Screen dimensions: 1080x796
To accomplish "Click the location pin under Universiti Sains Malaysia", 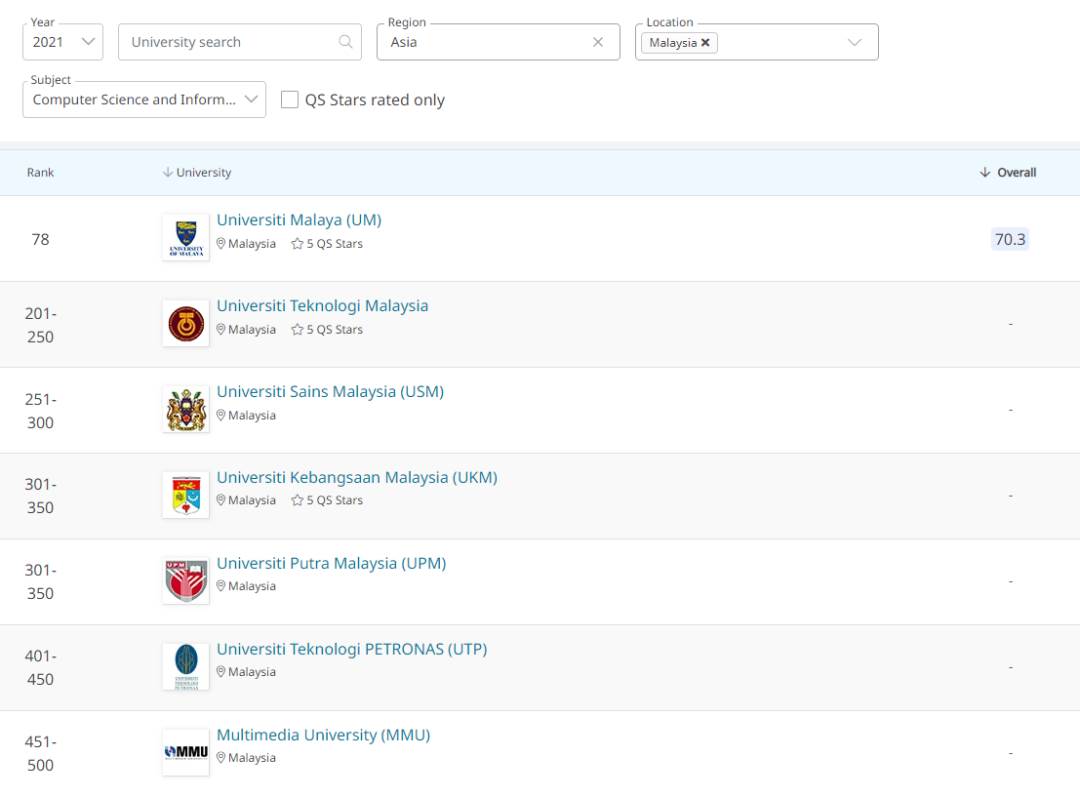I will [221, 415].
